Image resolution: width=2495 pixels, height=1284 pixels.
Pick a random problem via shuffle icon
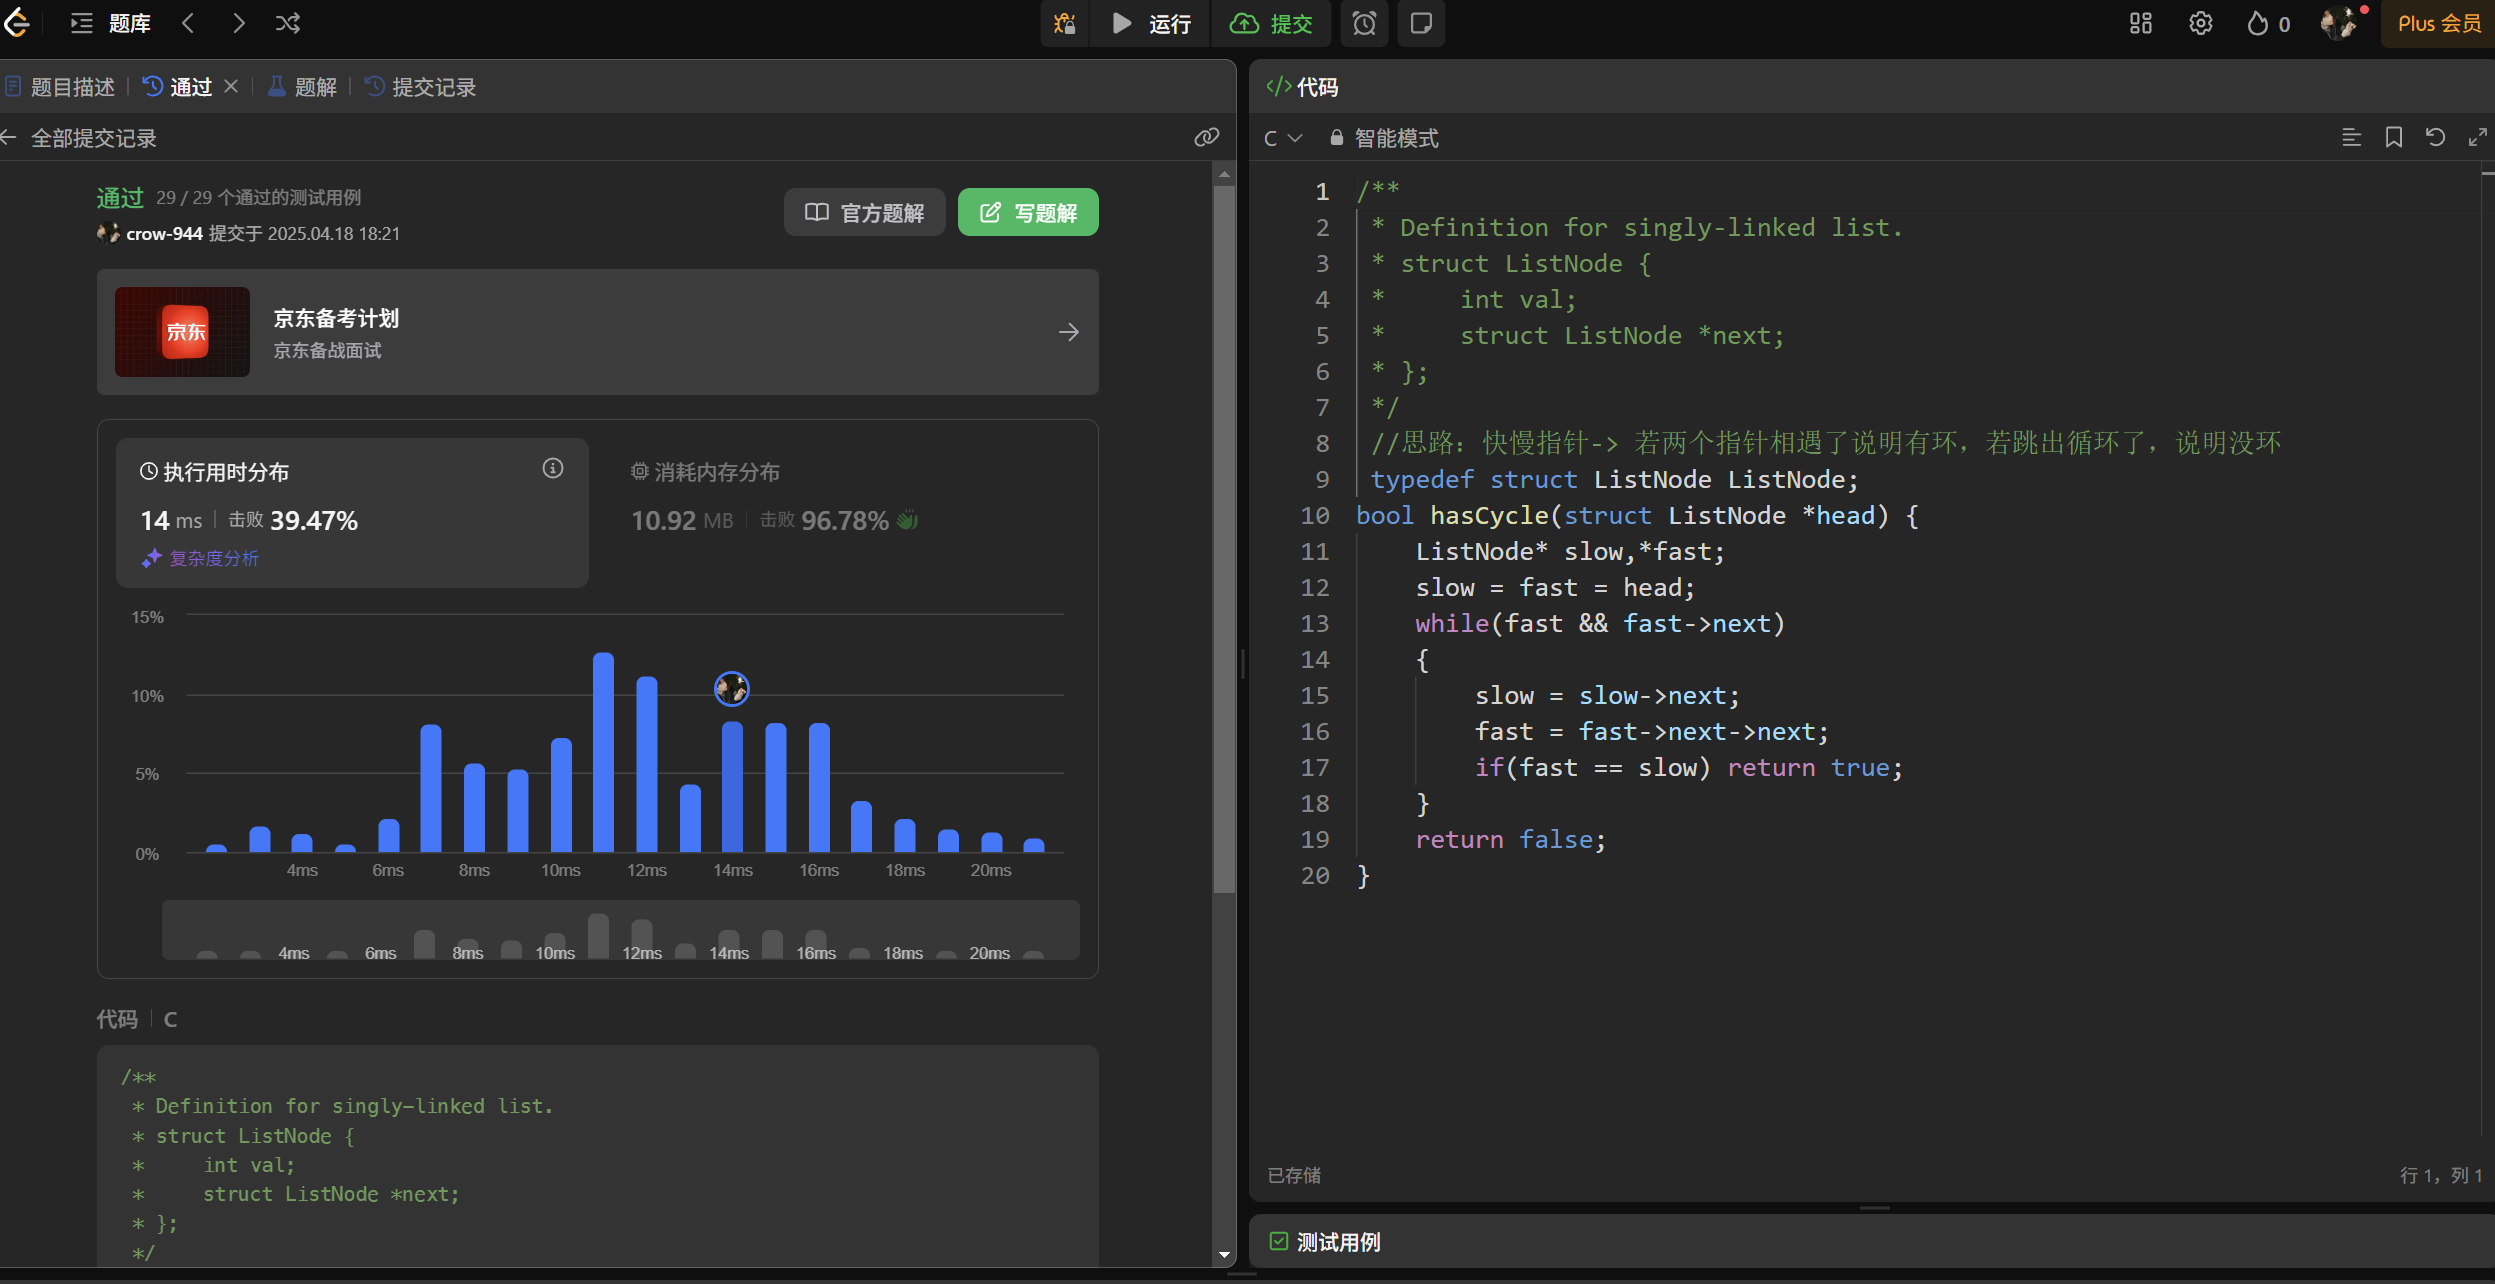click(x=288, y=23)
